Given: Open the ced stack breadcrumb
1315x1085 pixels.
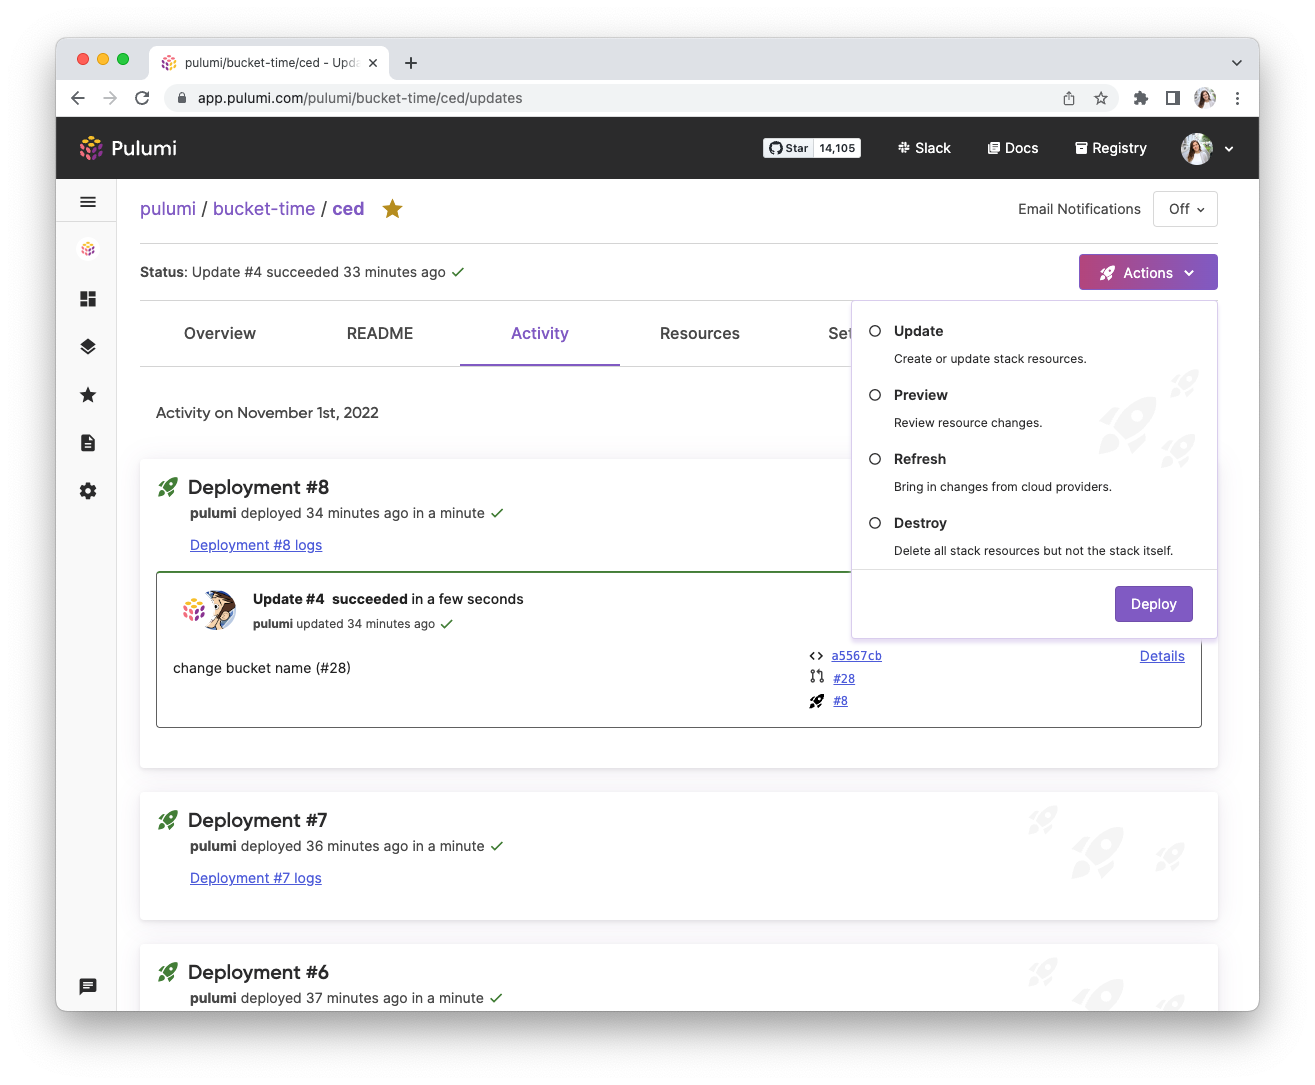Looking at the screenshot, I should tap(348, 209).
